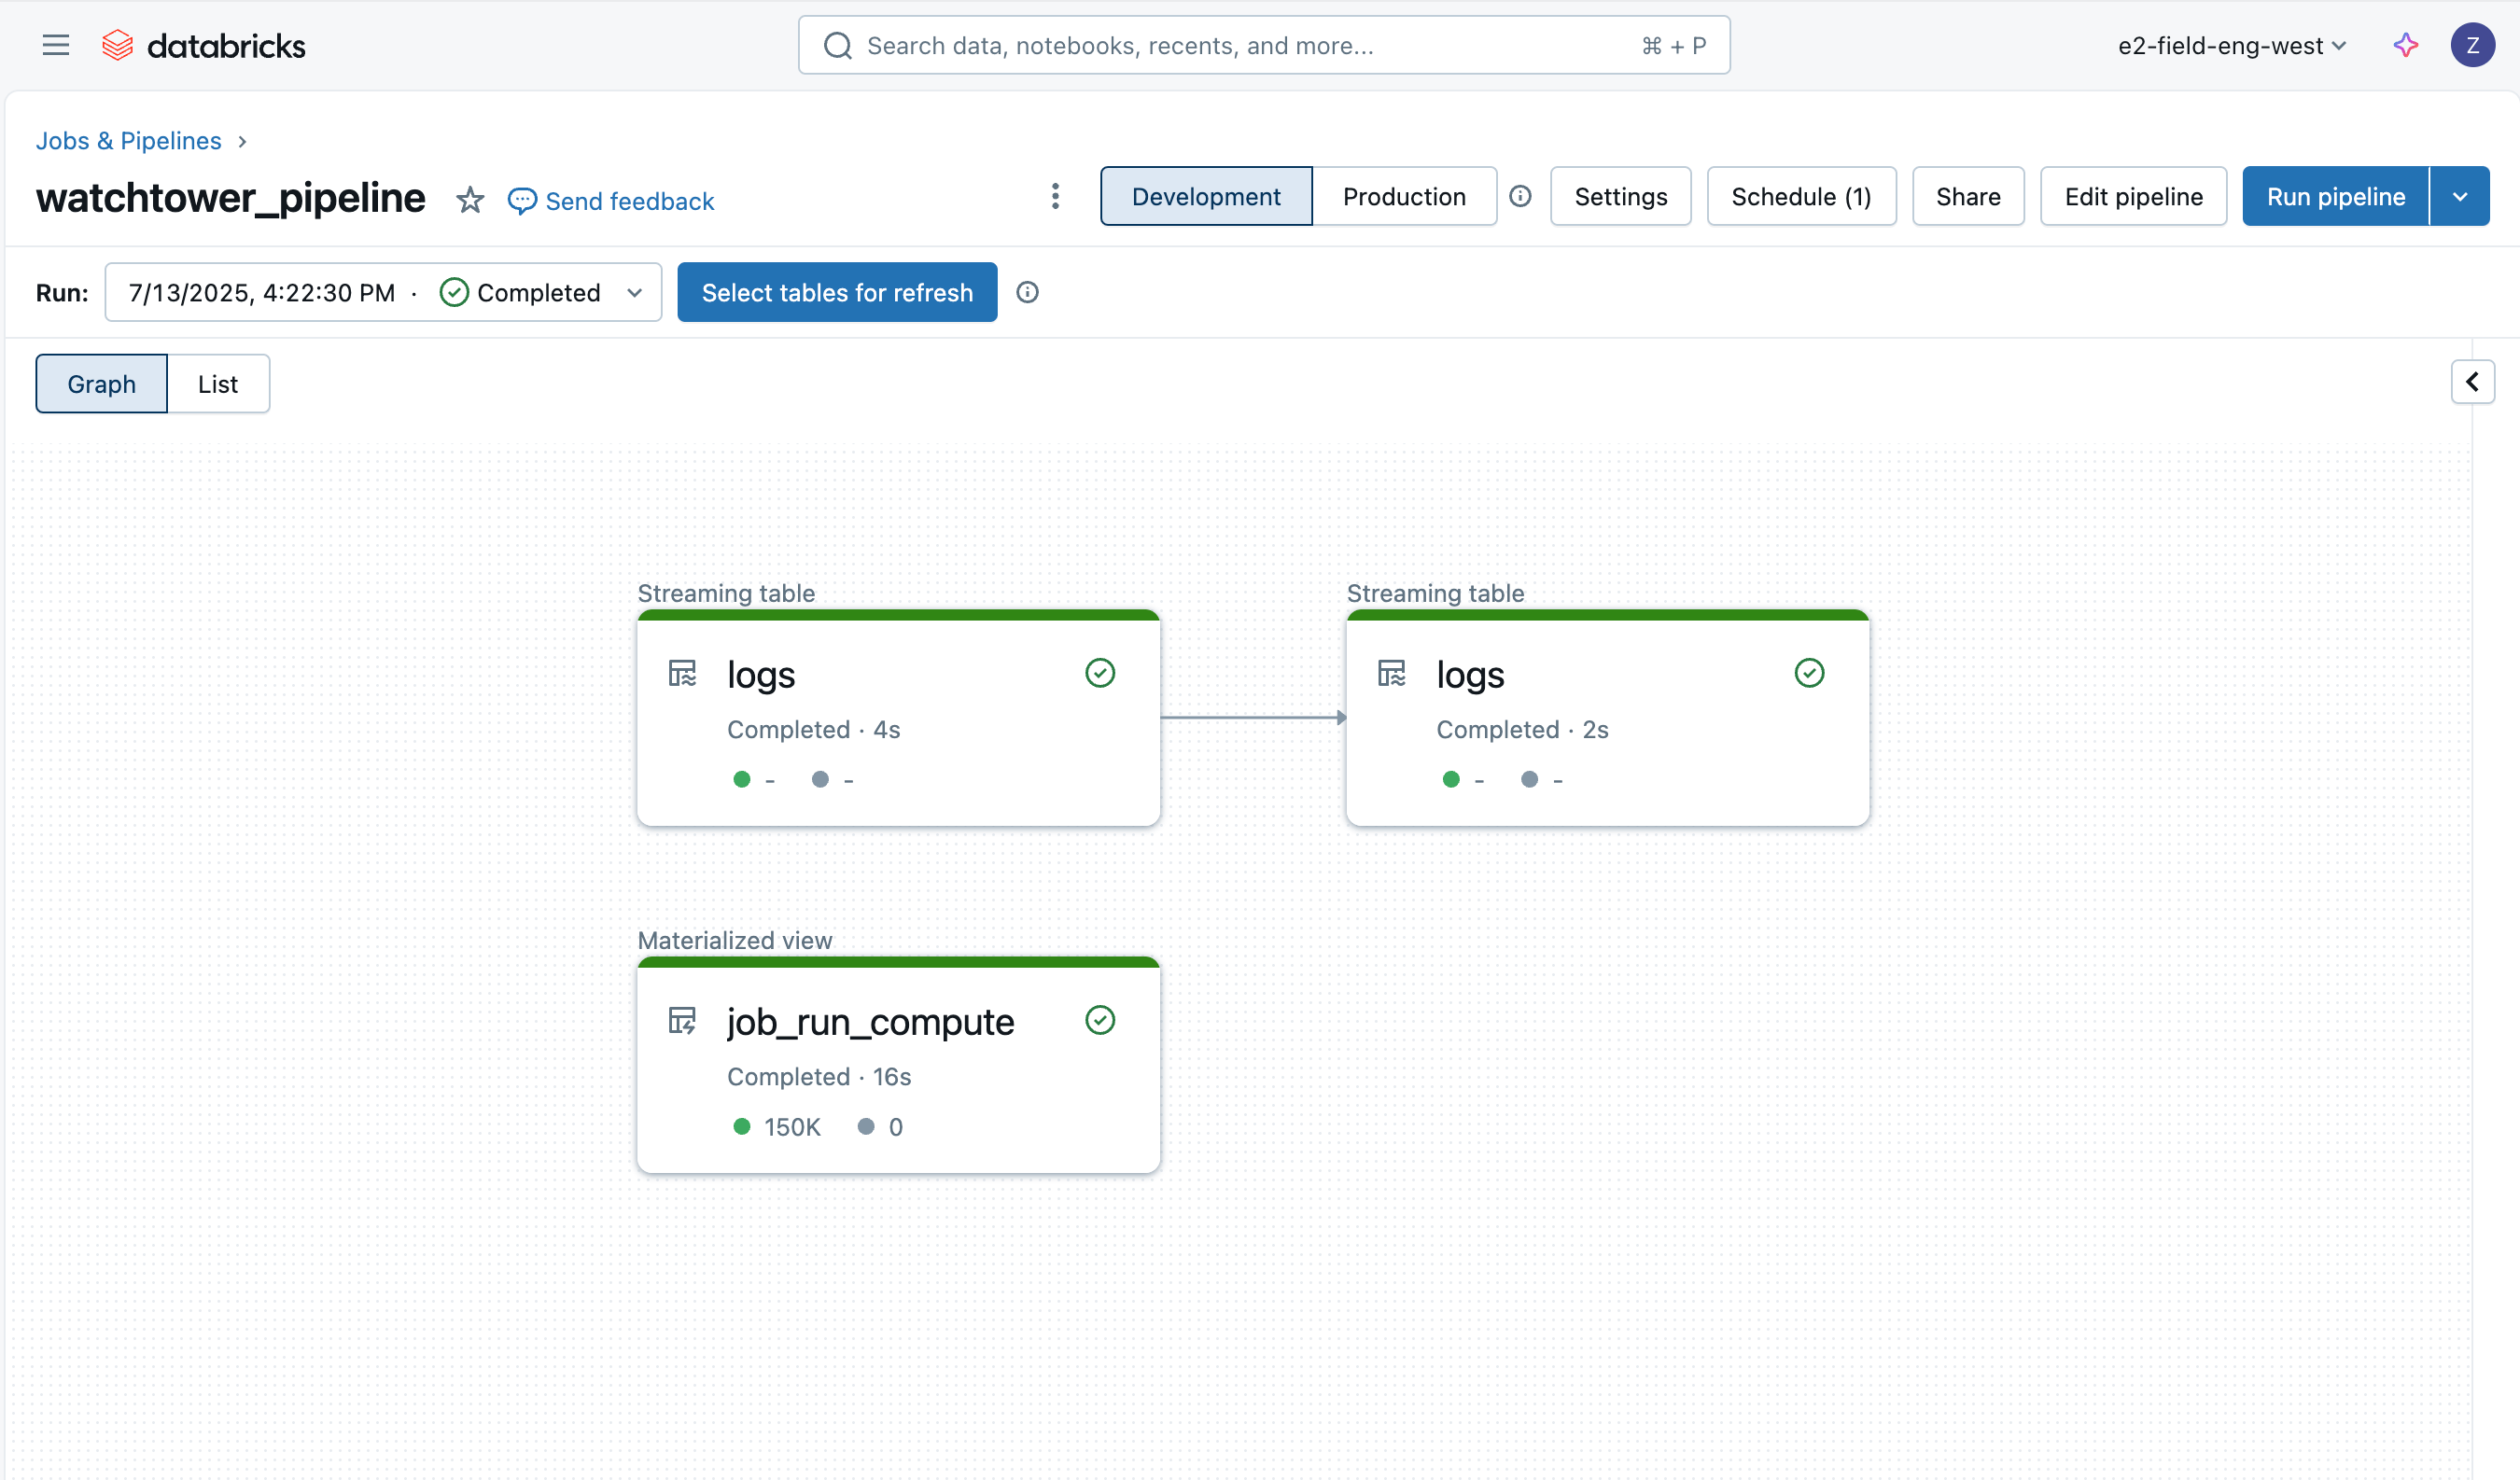Click the streaming table icon on left logs node
The height and width of the screenshot is (1480, 2520).
[684, 673]
